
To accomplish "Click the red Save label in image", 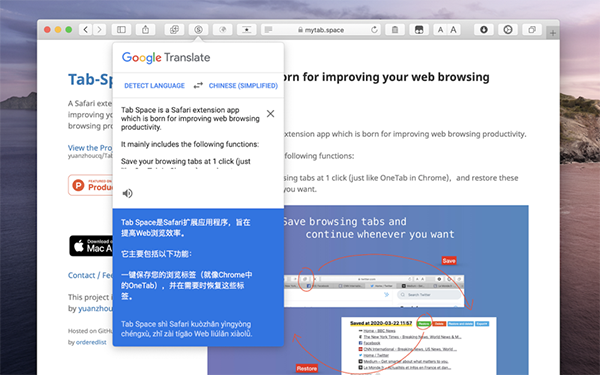I will click(x=449, y=261).
